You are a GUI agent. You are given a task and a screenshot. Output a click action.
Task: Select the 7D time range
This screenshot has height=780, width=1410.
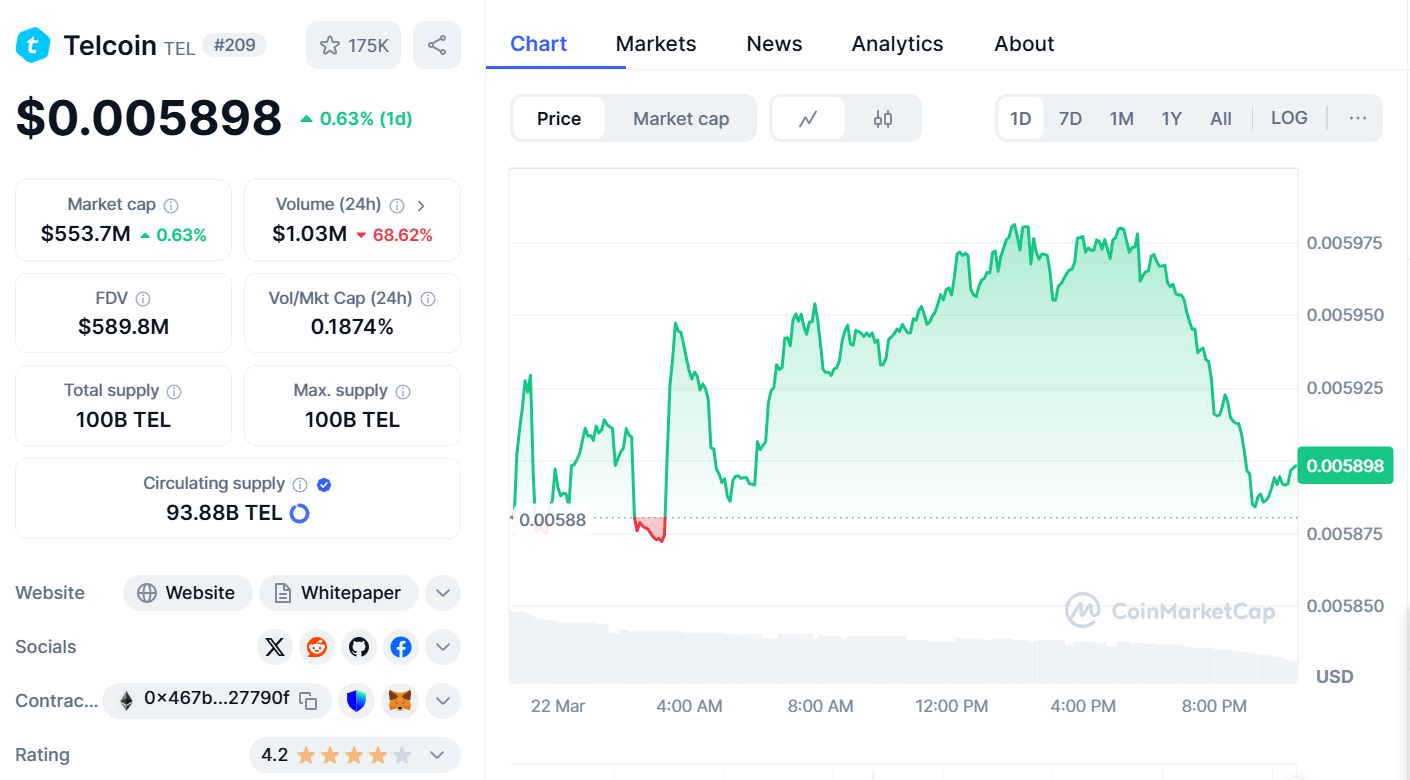1070,117
